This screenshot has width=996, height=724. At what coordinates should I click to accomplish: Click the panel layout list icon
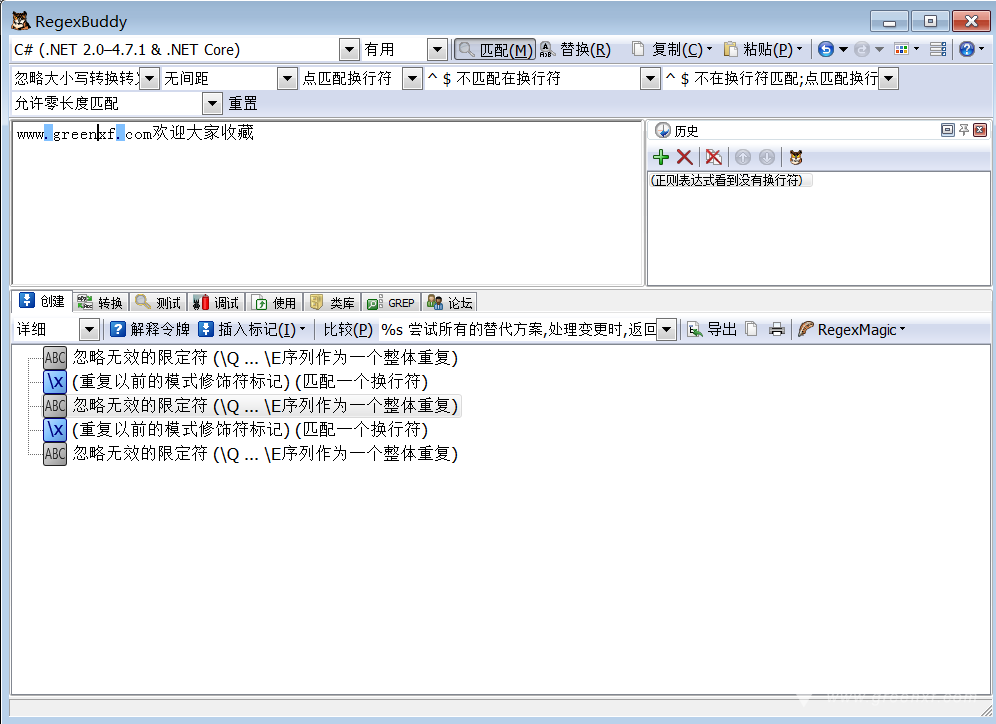coord(938,50)
